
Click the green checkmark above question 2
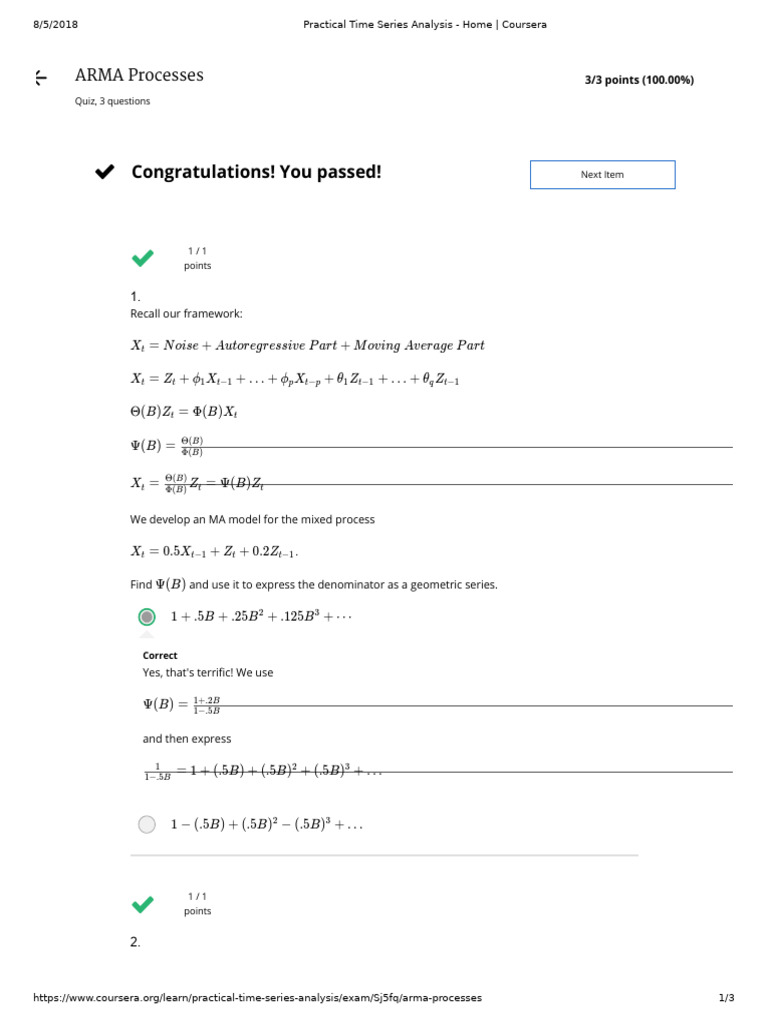pos(143,904)
